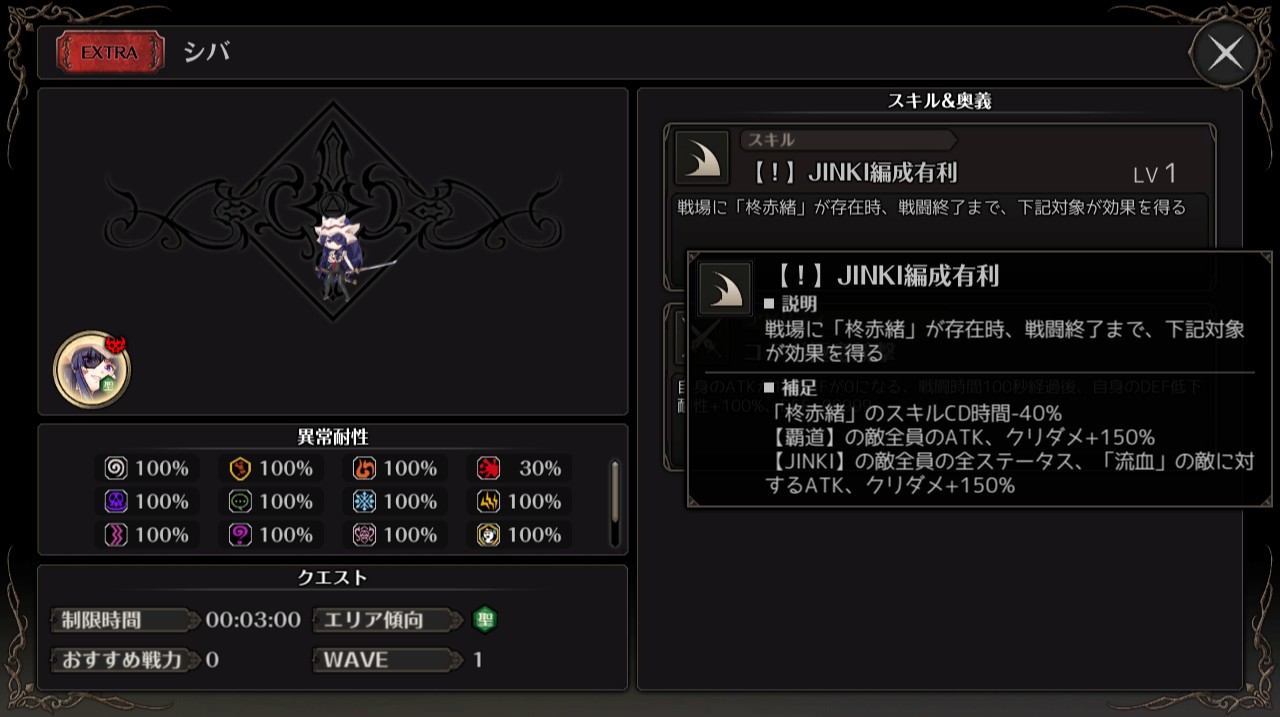Viewport: 1280px width, 717px height.
Task: Tap the blue snowflake freeze resistance icon
Action: 365,501
